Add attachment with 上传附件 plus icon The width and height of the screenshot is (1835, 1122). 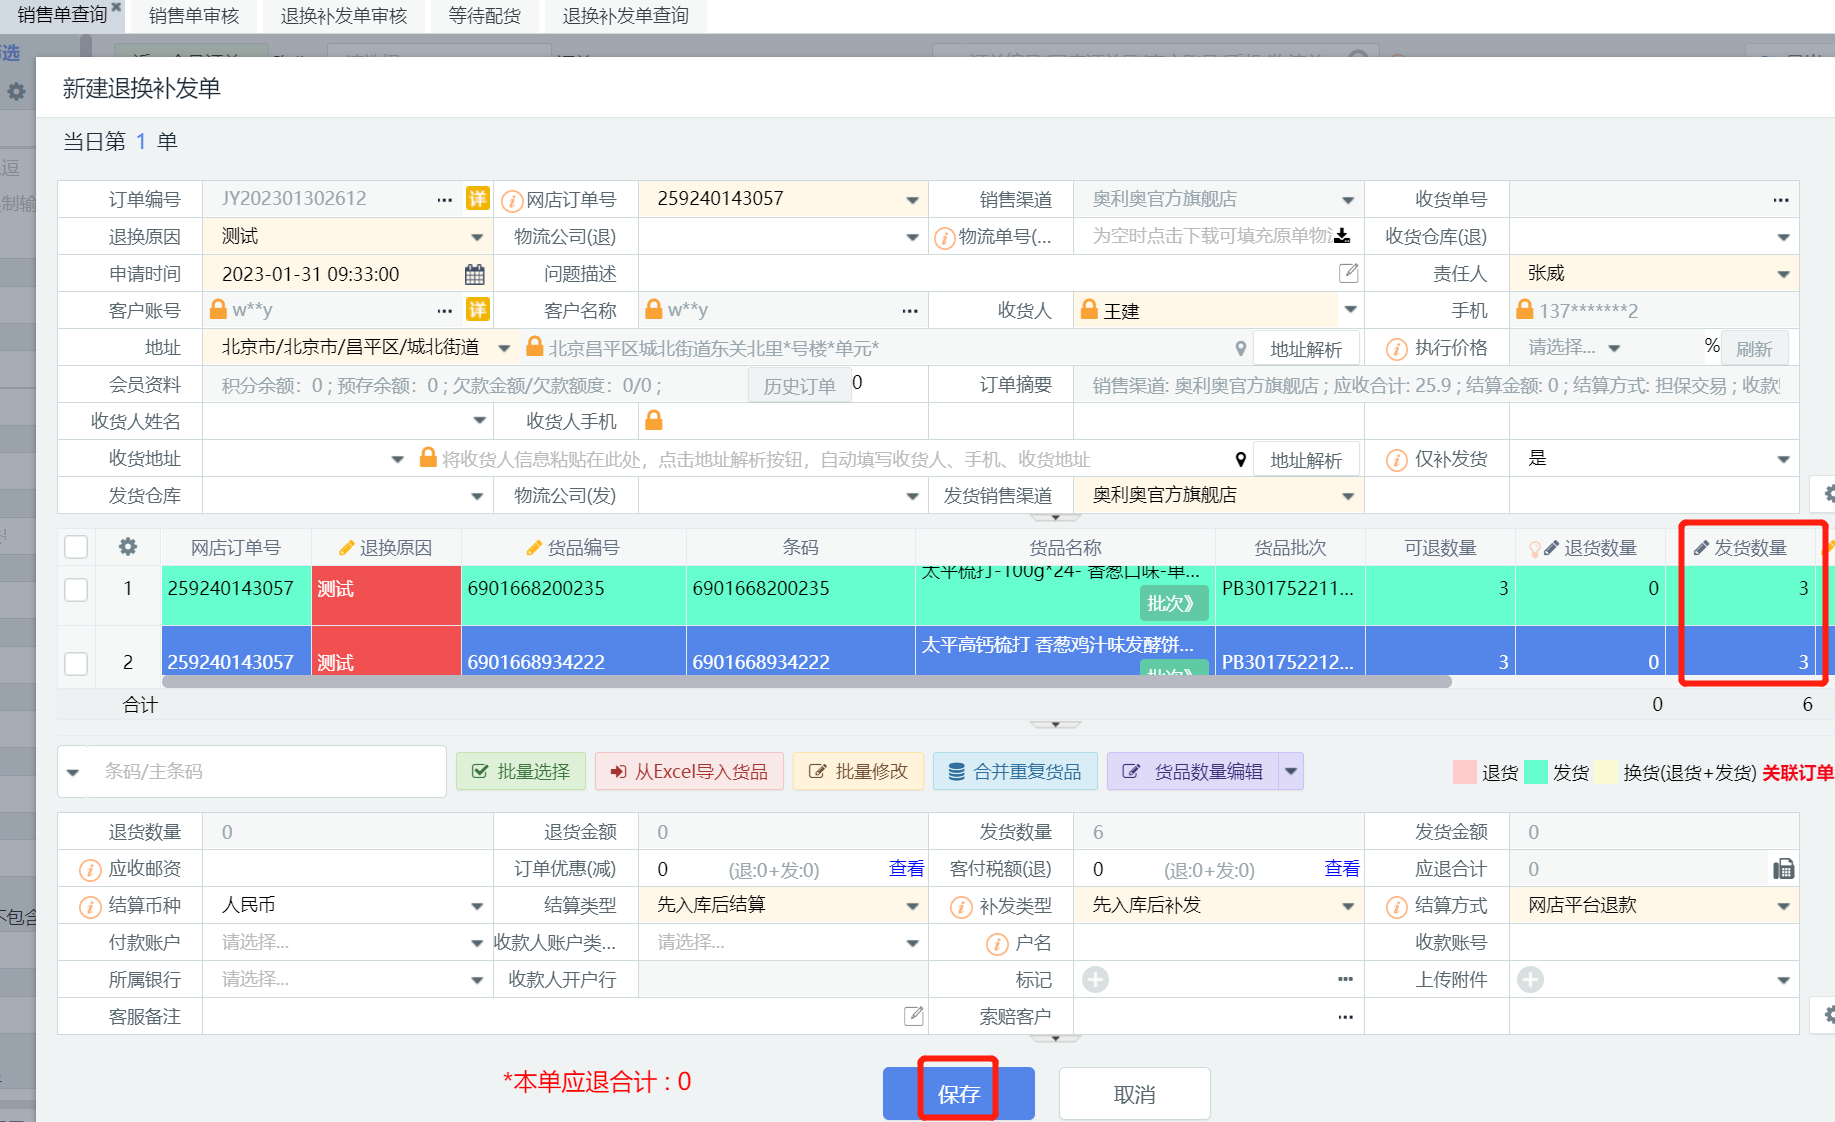[x=1531, y=980]
